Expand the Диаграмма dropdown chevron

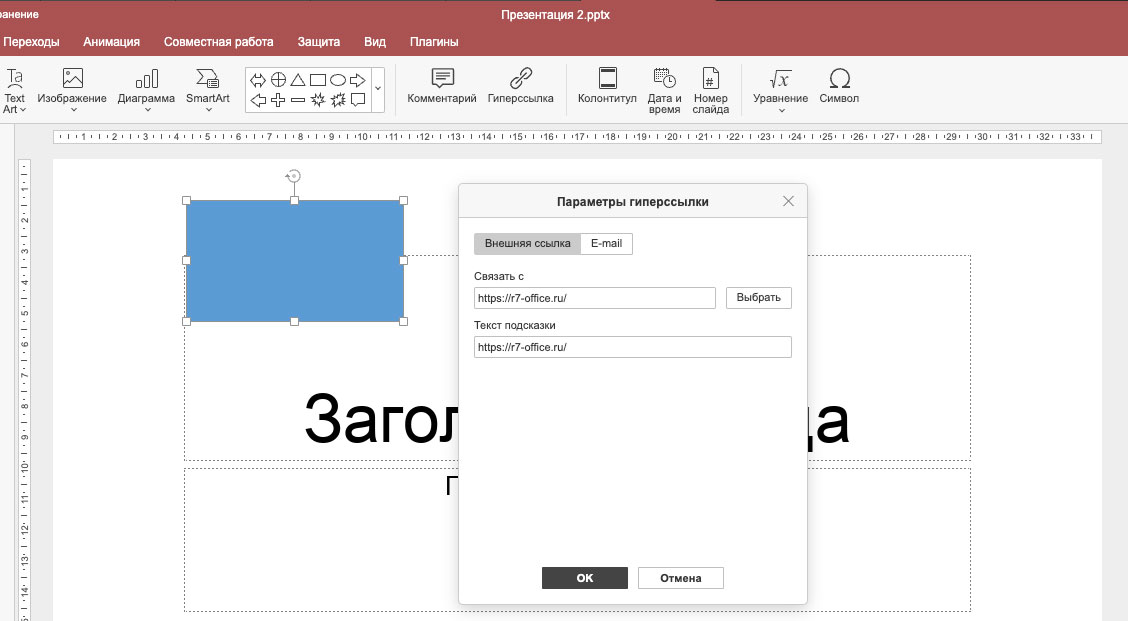coord(147,110)
